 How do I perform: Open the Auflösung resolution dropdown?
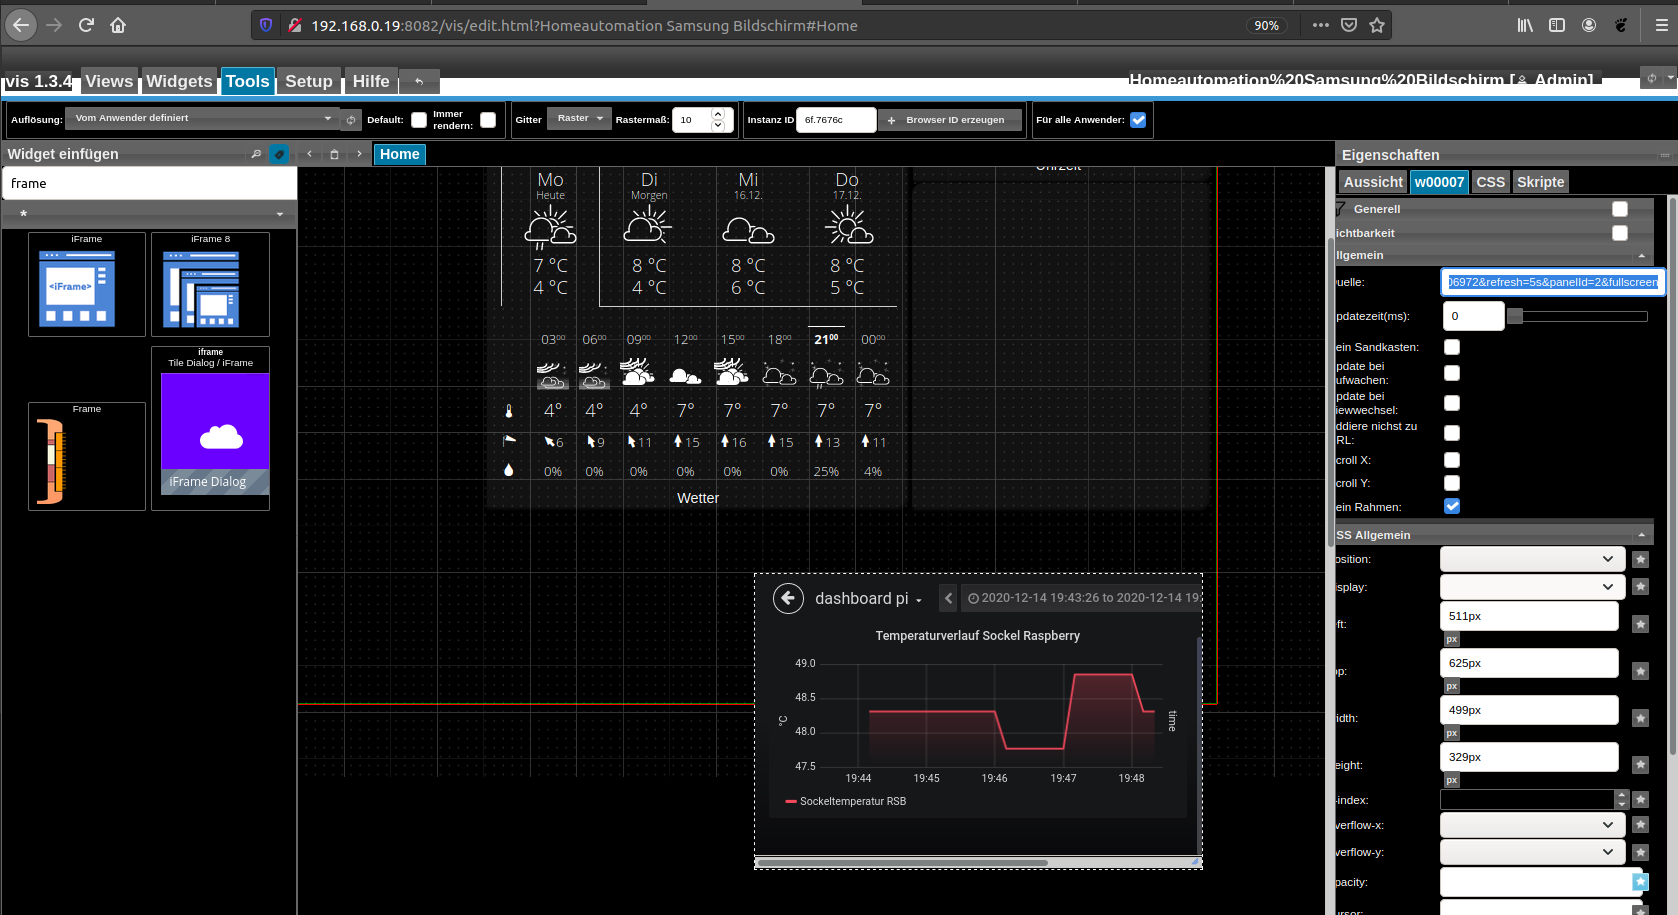pos(201,119)
